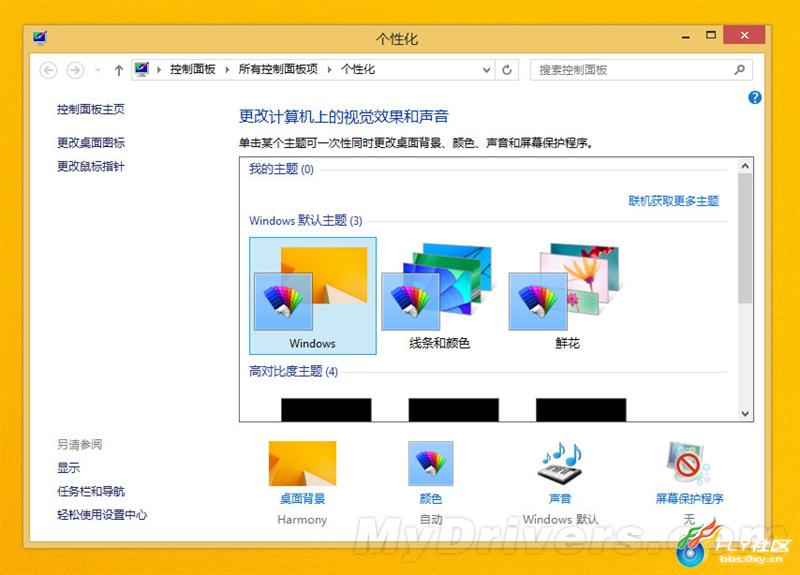
Task: Open the address bar history dropdown
Action: (x=487, y=70)
